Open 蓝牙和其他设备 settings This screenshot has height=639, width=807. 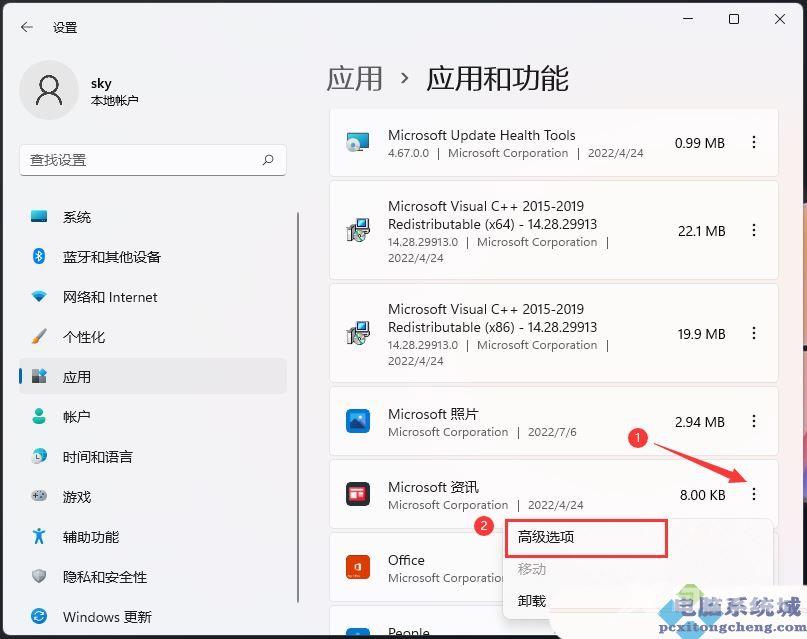[x=152, y=256]
